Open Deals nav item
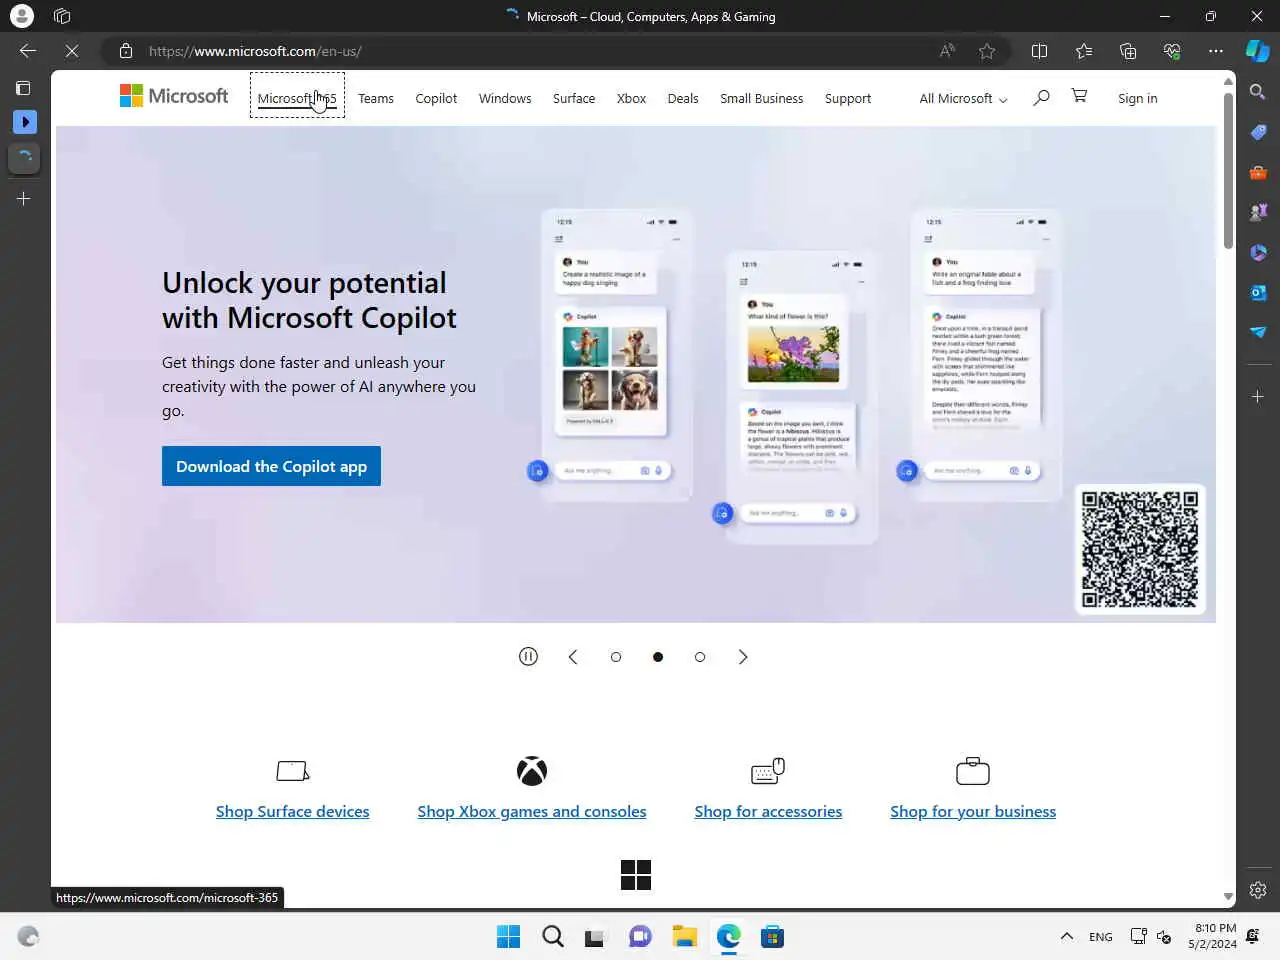The height and width of the screenshot is (960, 1280). point(683,98)
